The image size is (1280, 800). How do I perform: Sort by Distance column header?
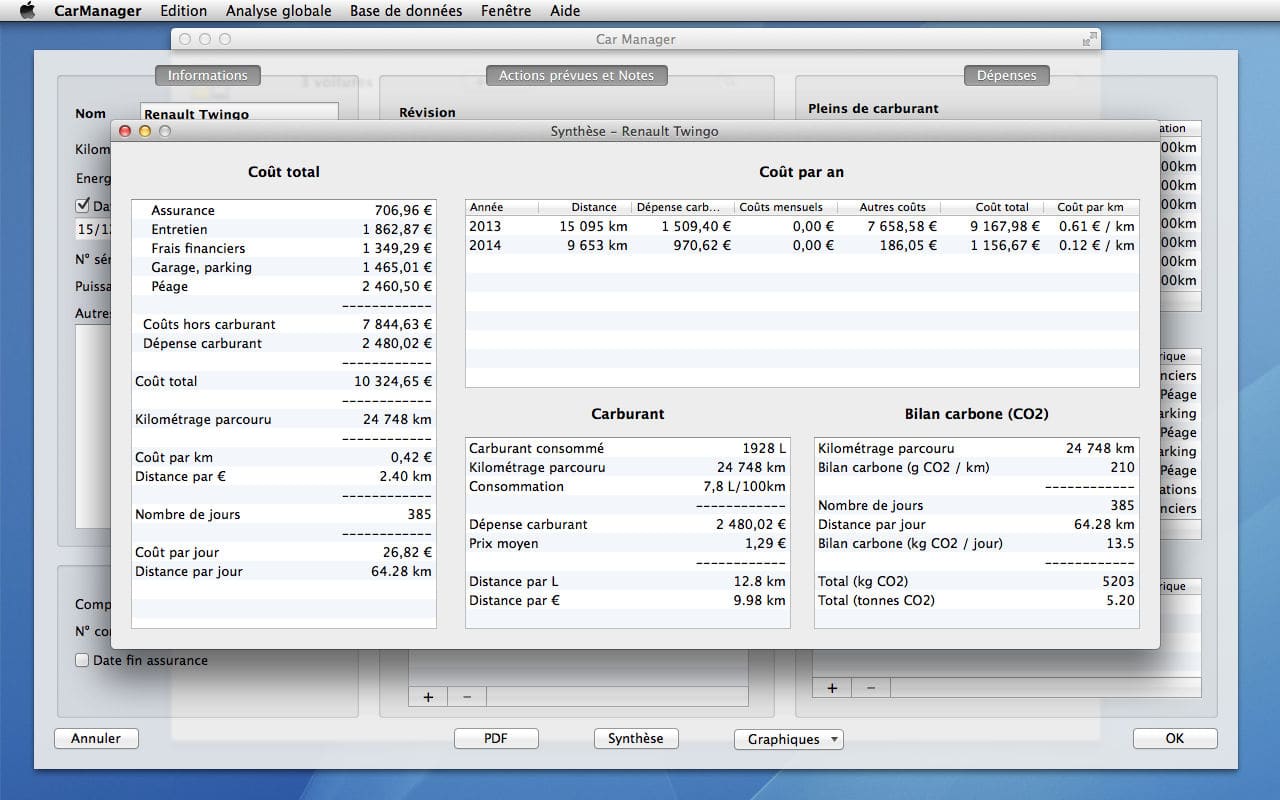585,207
